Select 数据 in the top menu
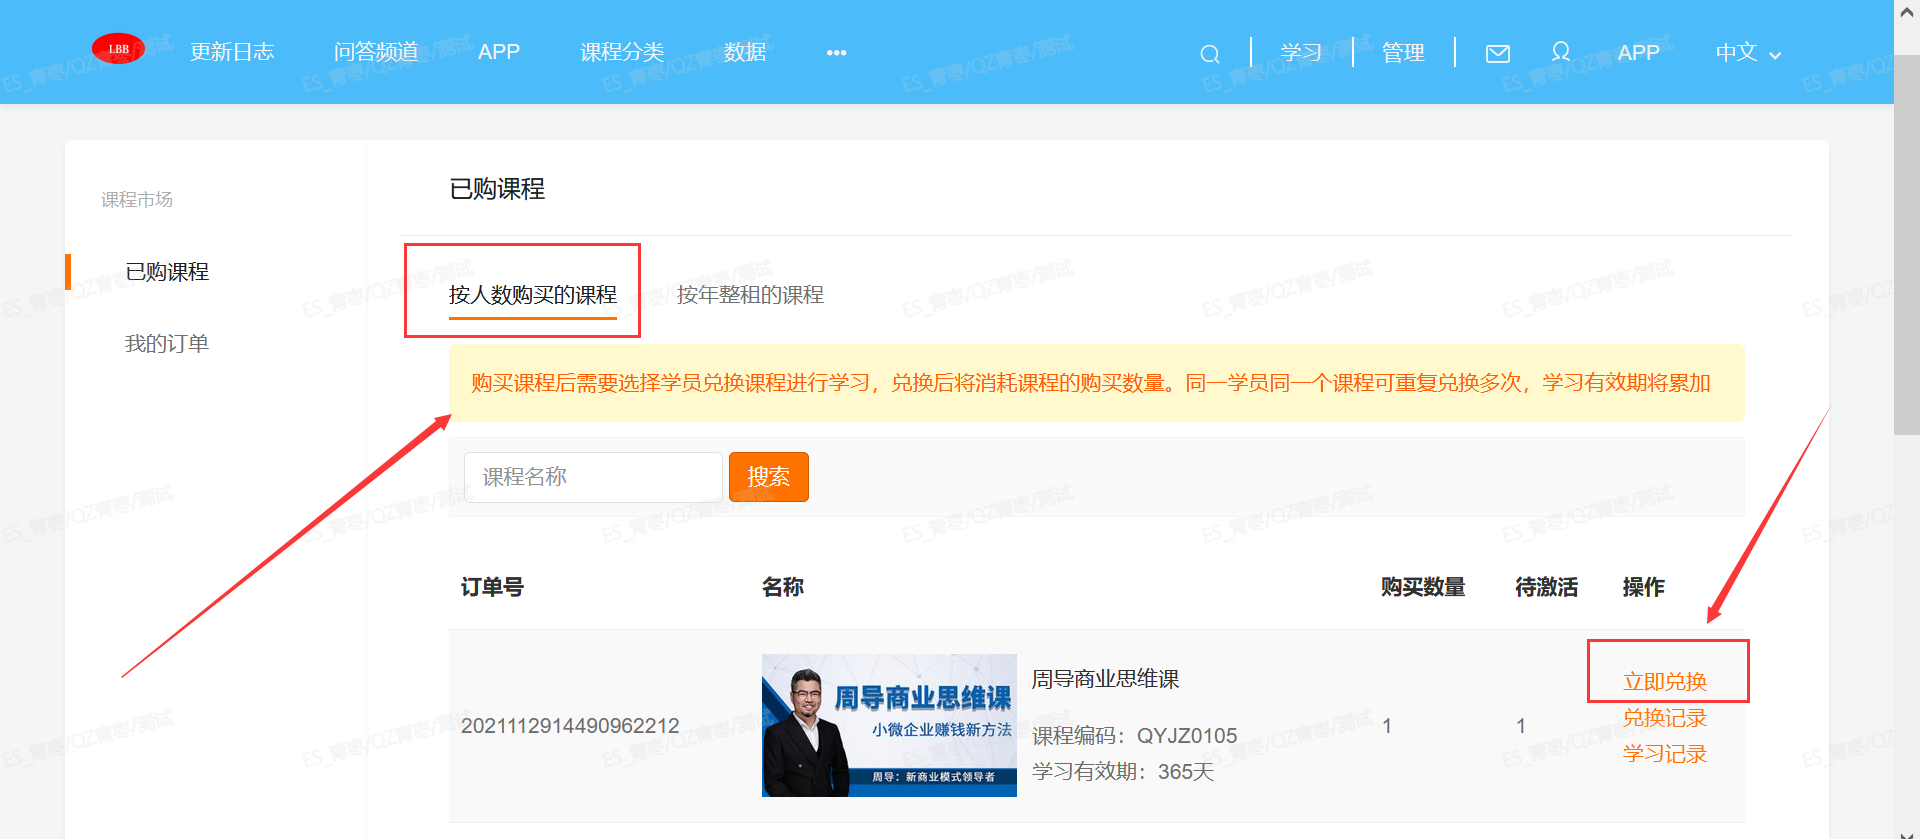 [745, 52]
